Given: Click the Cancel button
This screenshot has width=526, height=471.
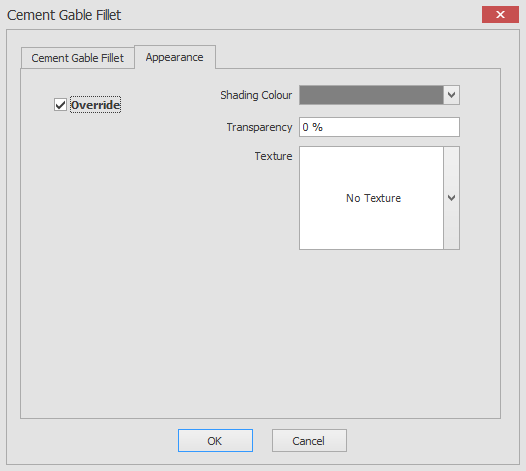Looking at the screenshot, I should click(309, 440).
